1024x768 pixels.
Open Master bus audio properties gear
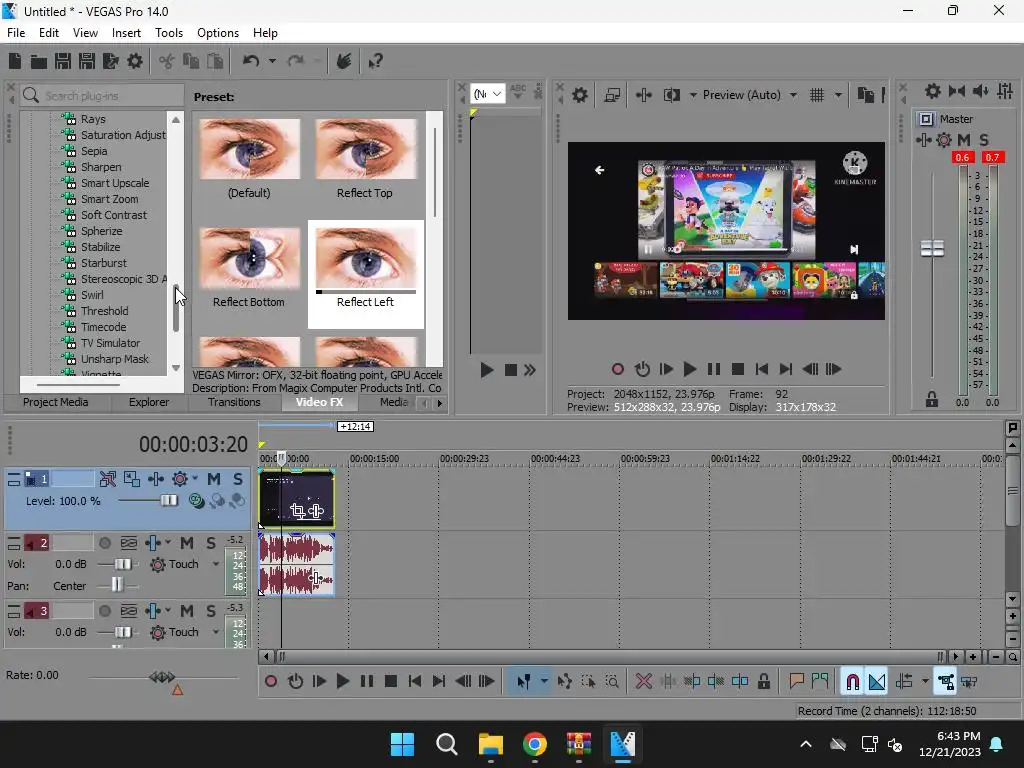tap(933, 91)
